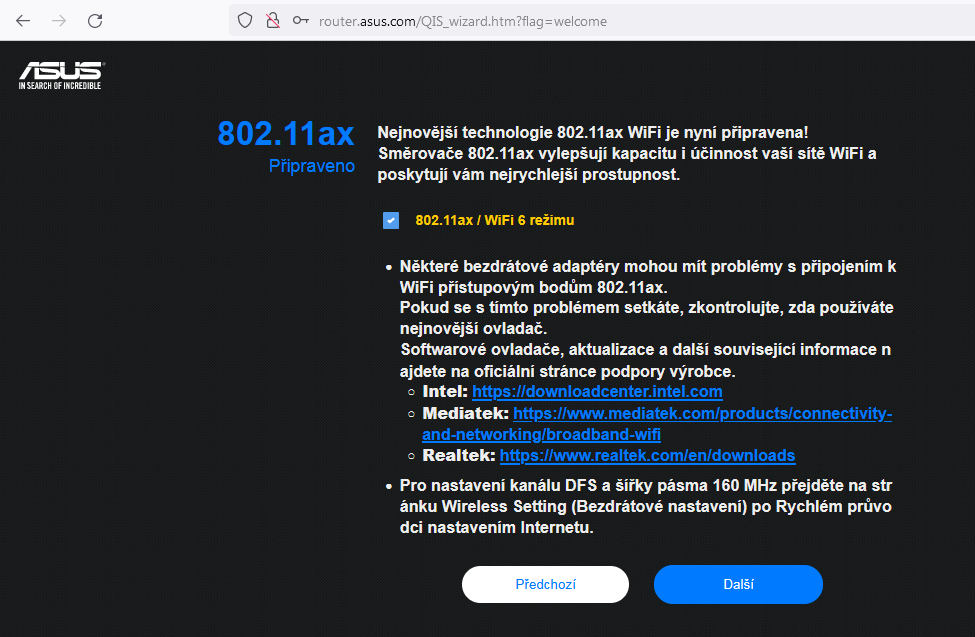Click the large 802.11ax heading
This screenshot has height=637, width=975.
pos(286,133)
